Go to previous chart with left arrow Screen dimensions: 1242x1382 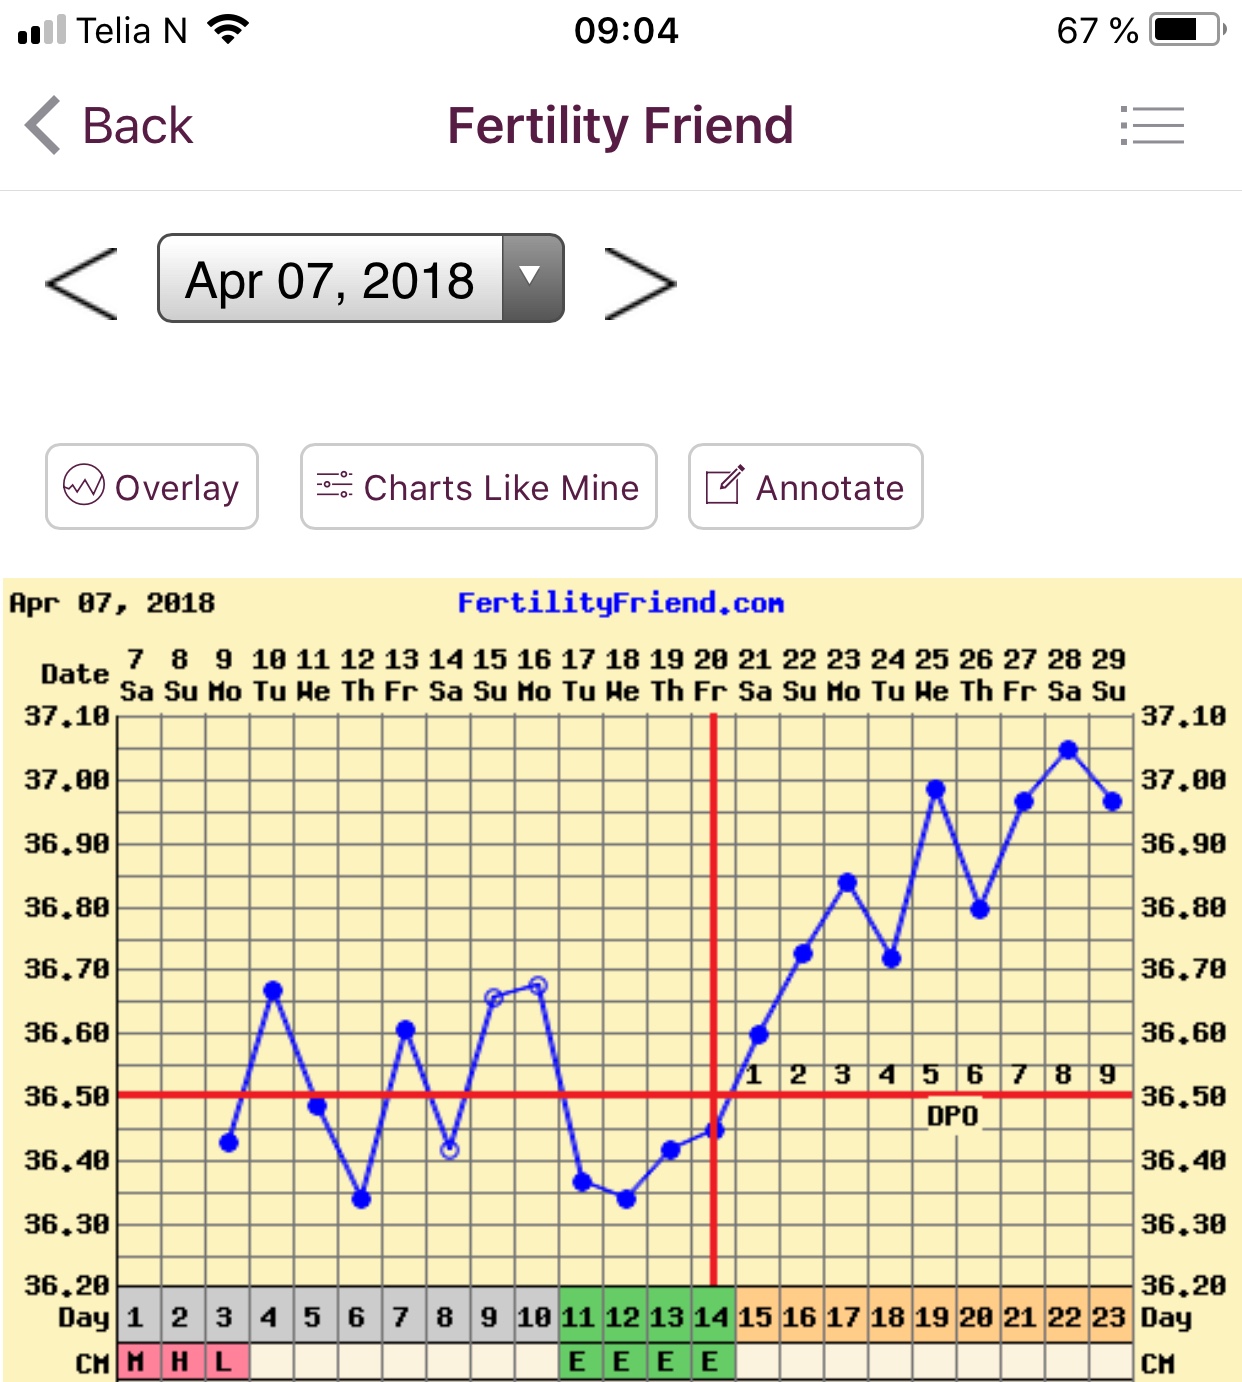[x=82, y=284]
